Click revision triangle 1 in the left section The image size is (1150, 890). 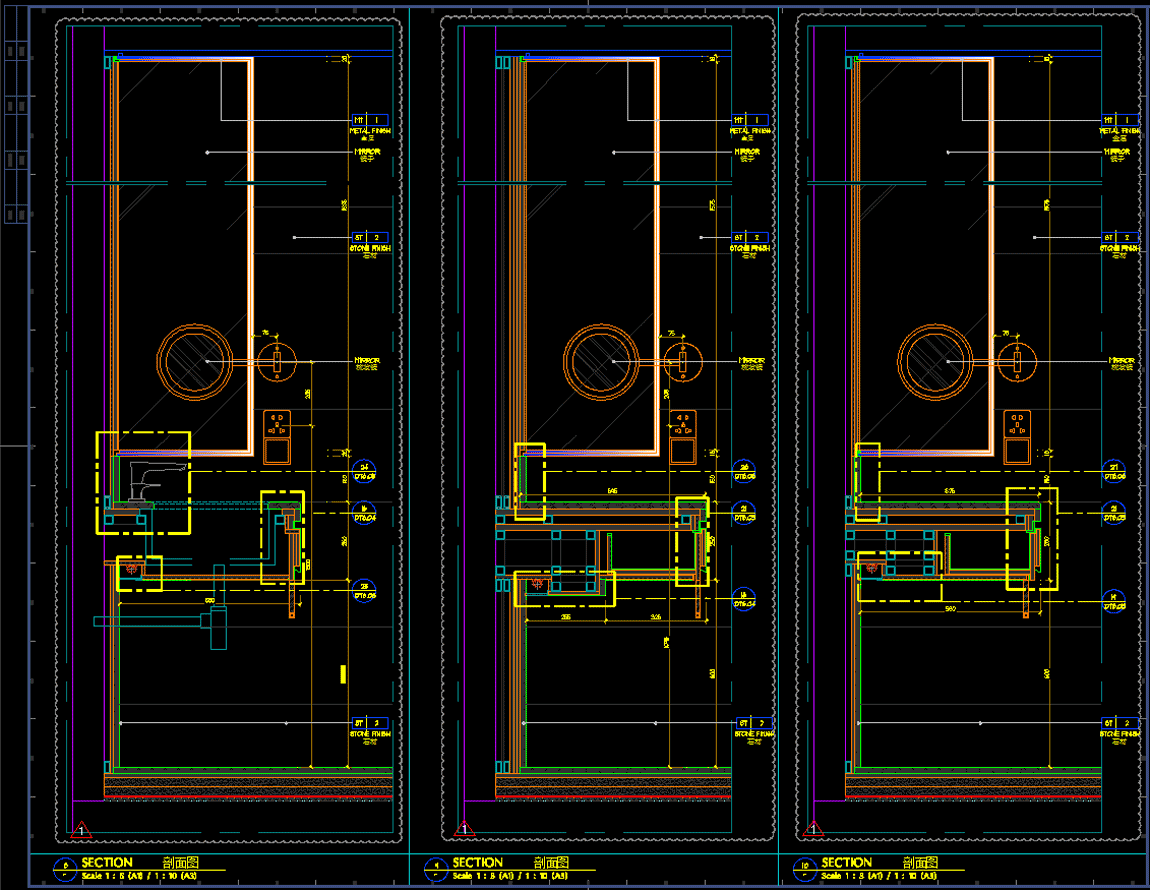pos(82,829)
